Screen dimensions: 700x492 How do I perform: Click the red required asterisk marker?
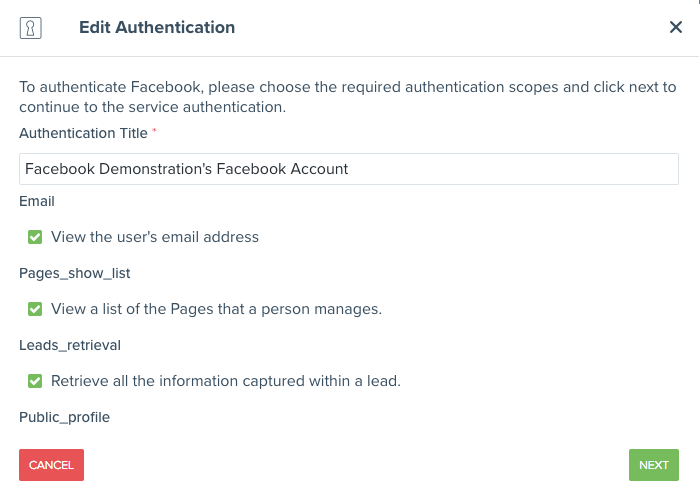[x=155, y=131]
